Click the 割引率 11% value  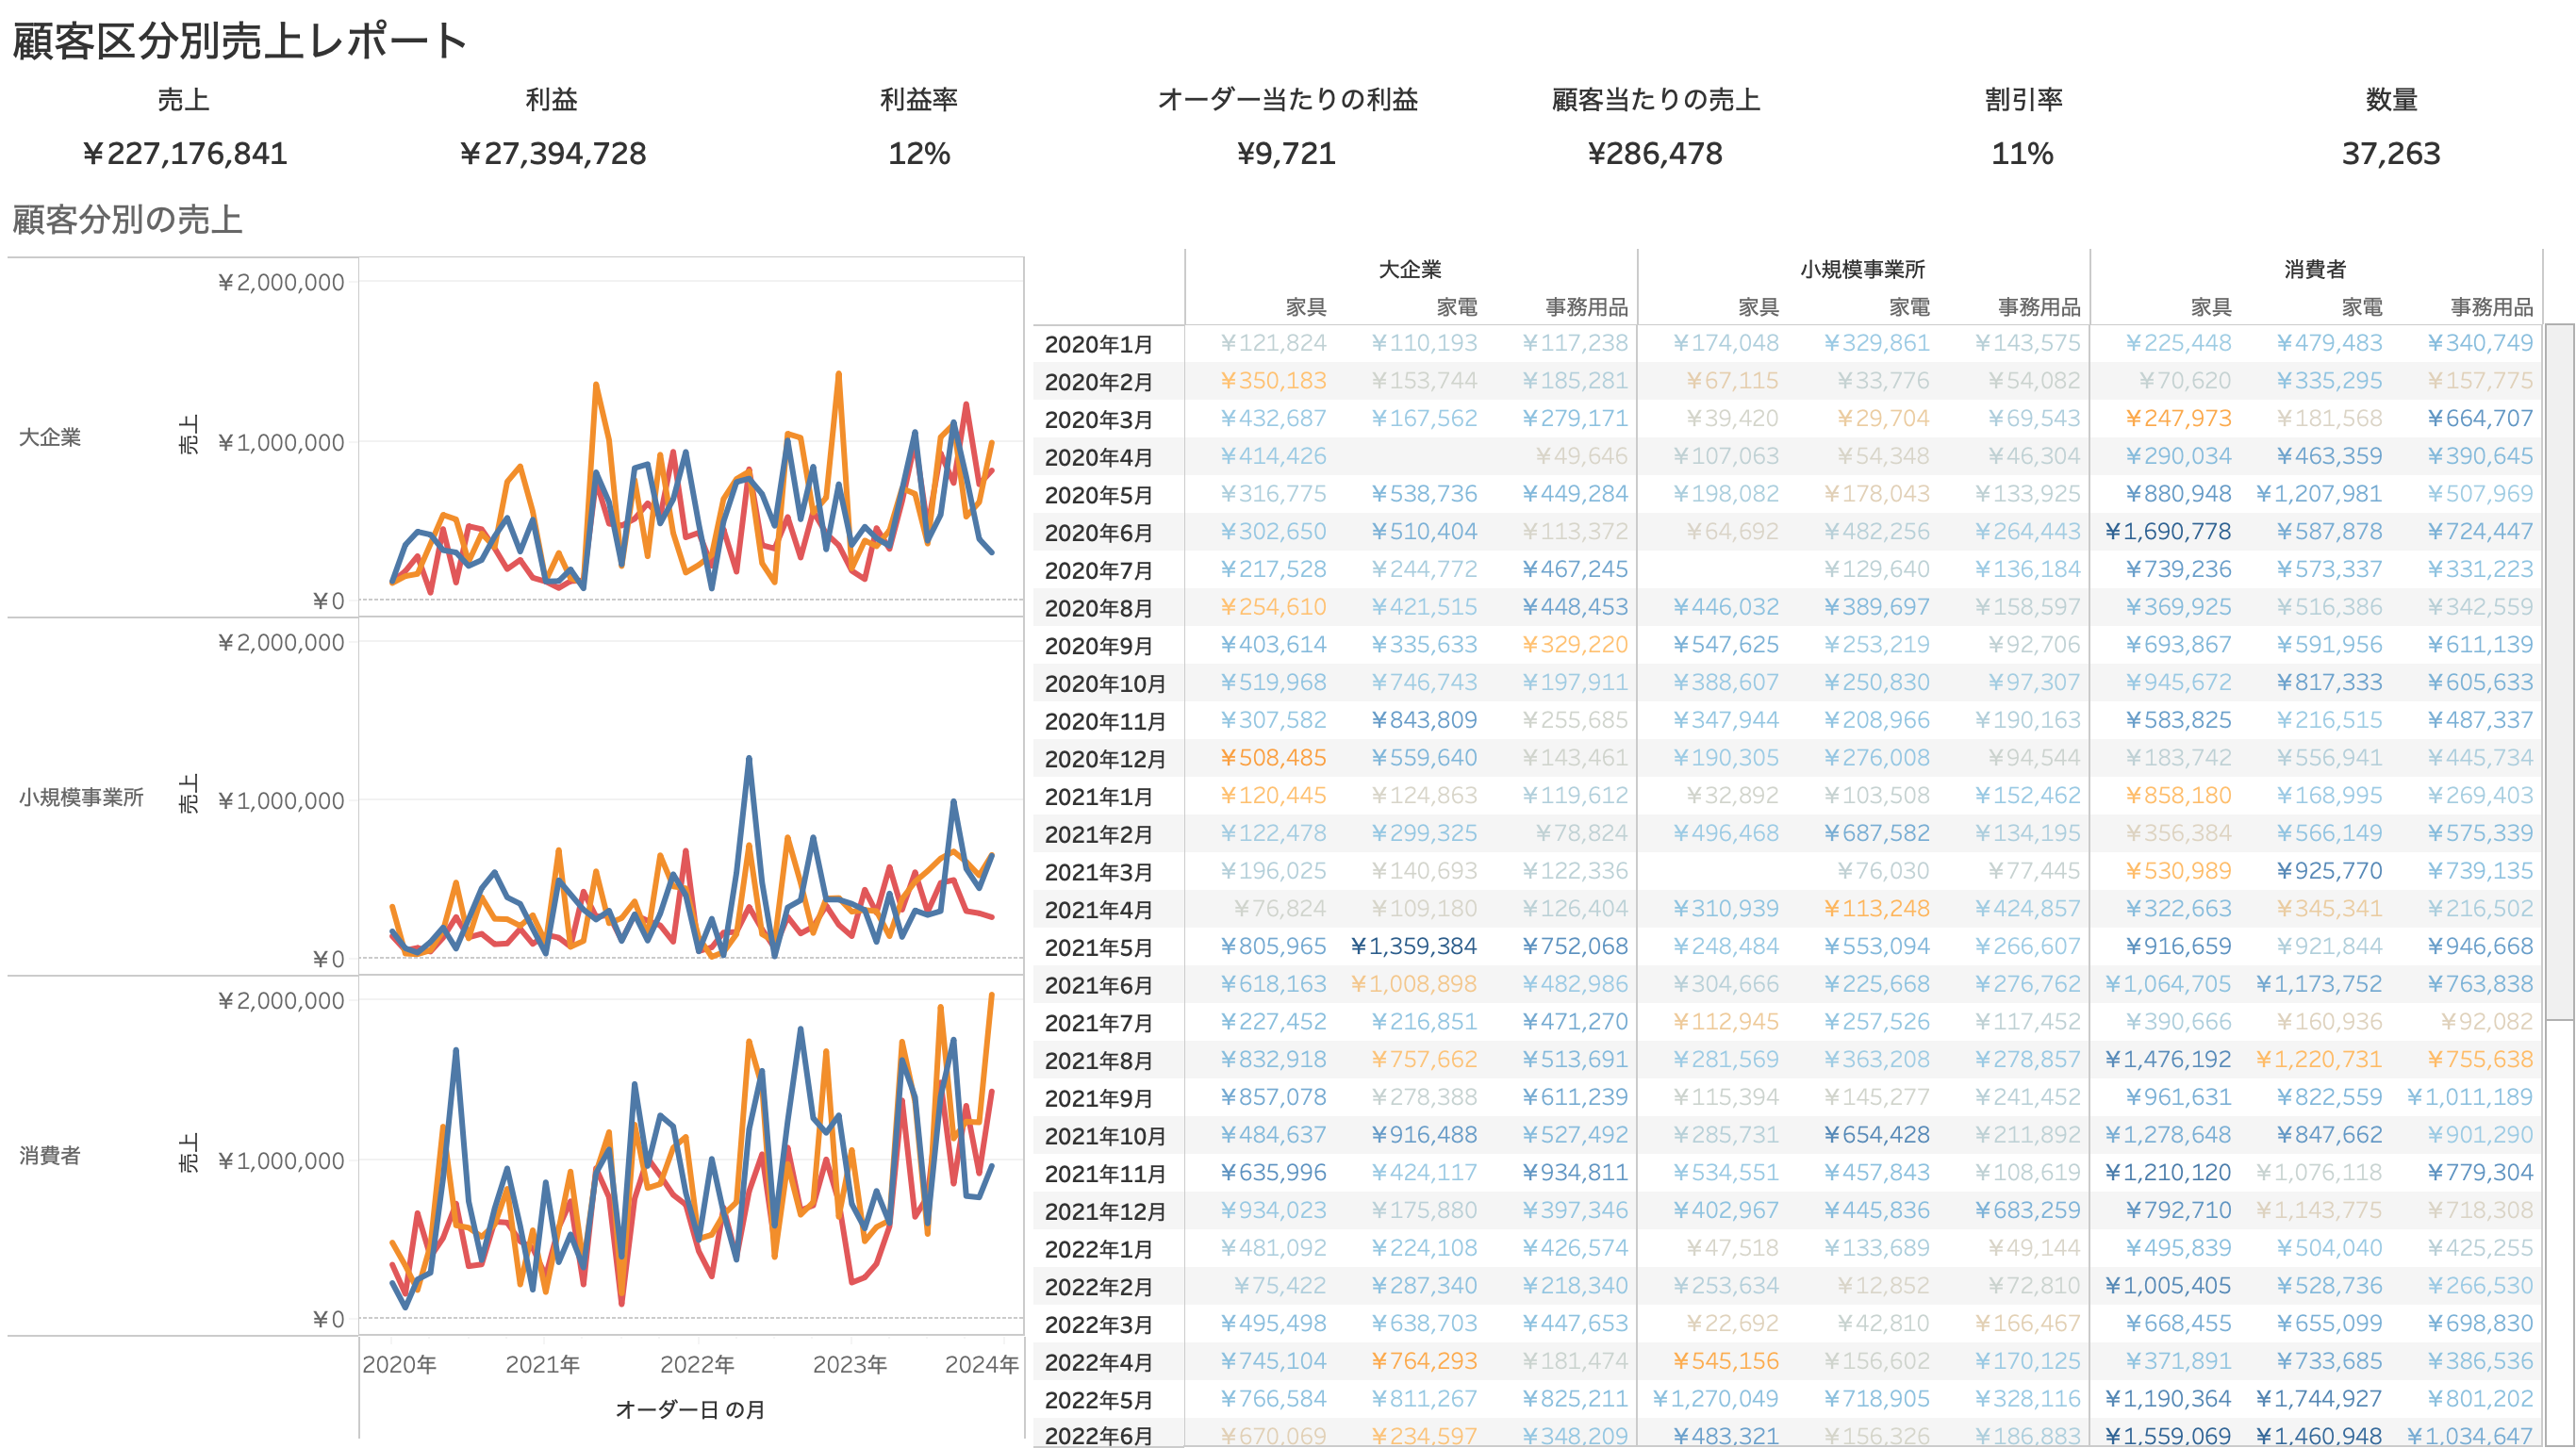pos(2022,153)
